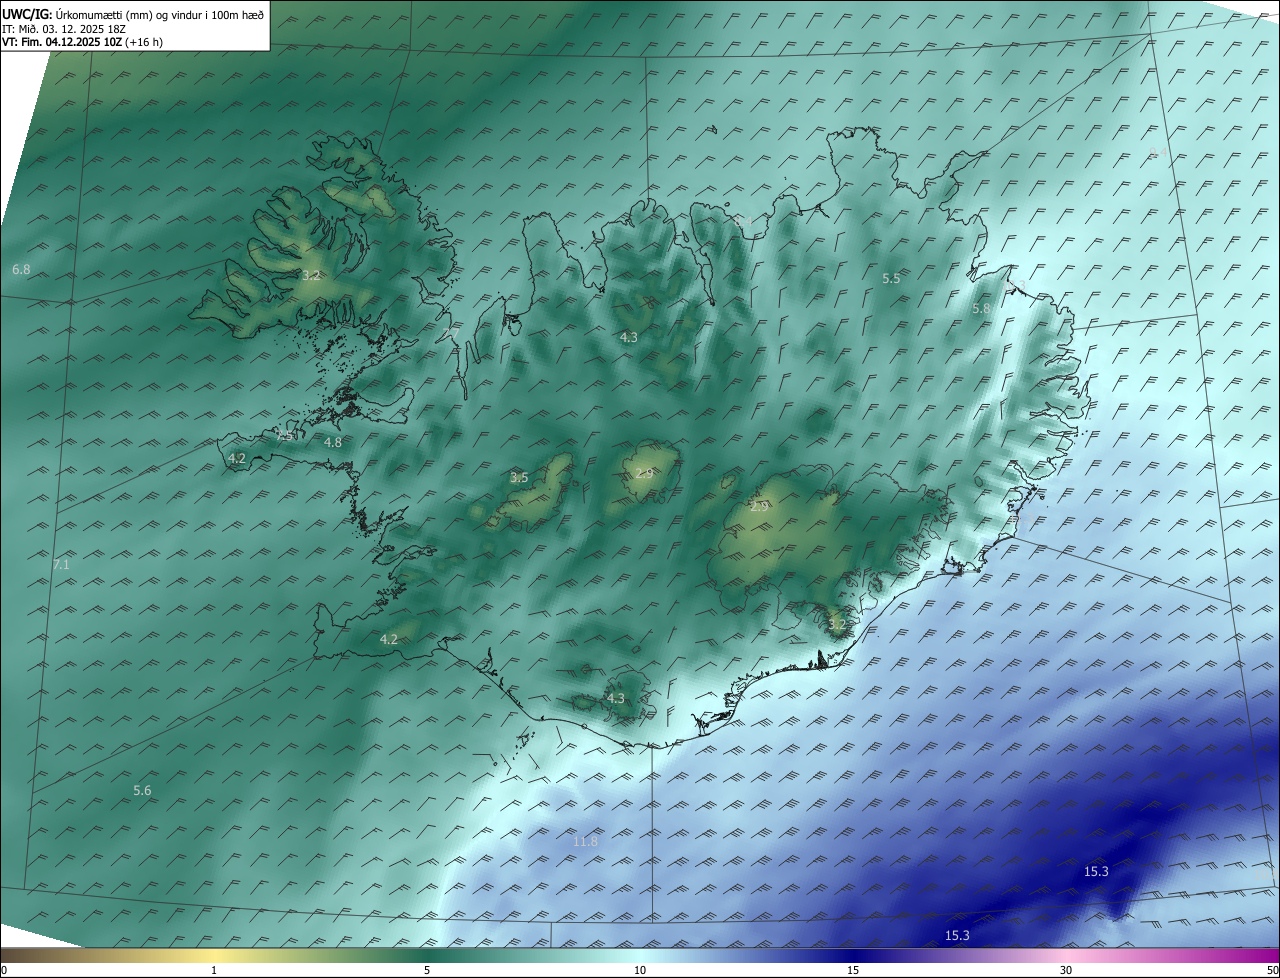Screen dimensions: 1280x978
Task: Click the UWC/IG Úrkomumætti map title
Action: tap(133, 14)
